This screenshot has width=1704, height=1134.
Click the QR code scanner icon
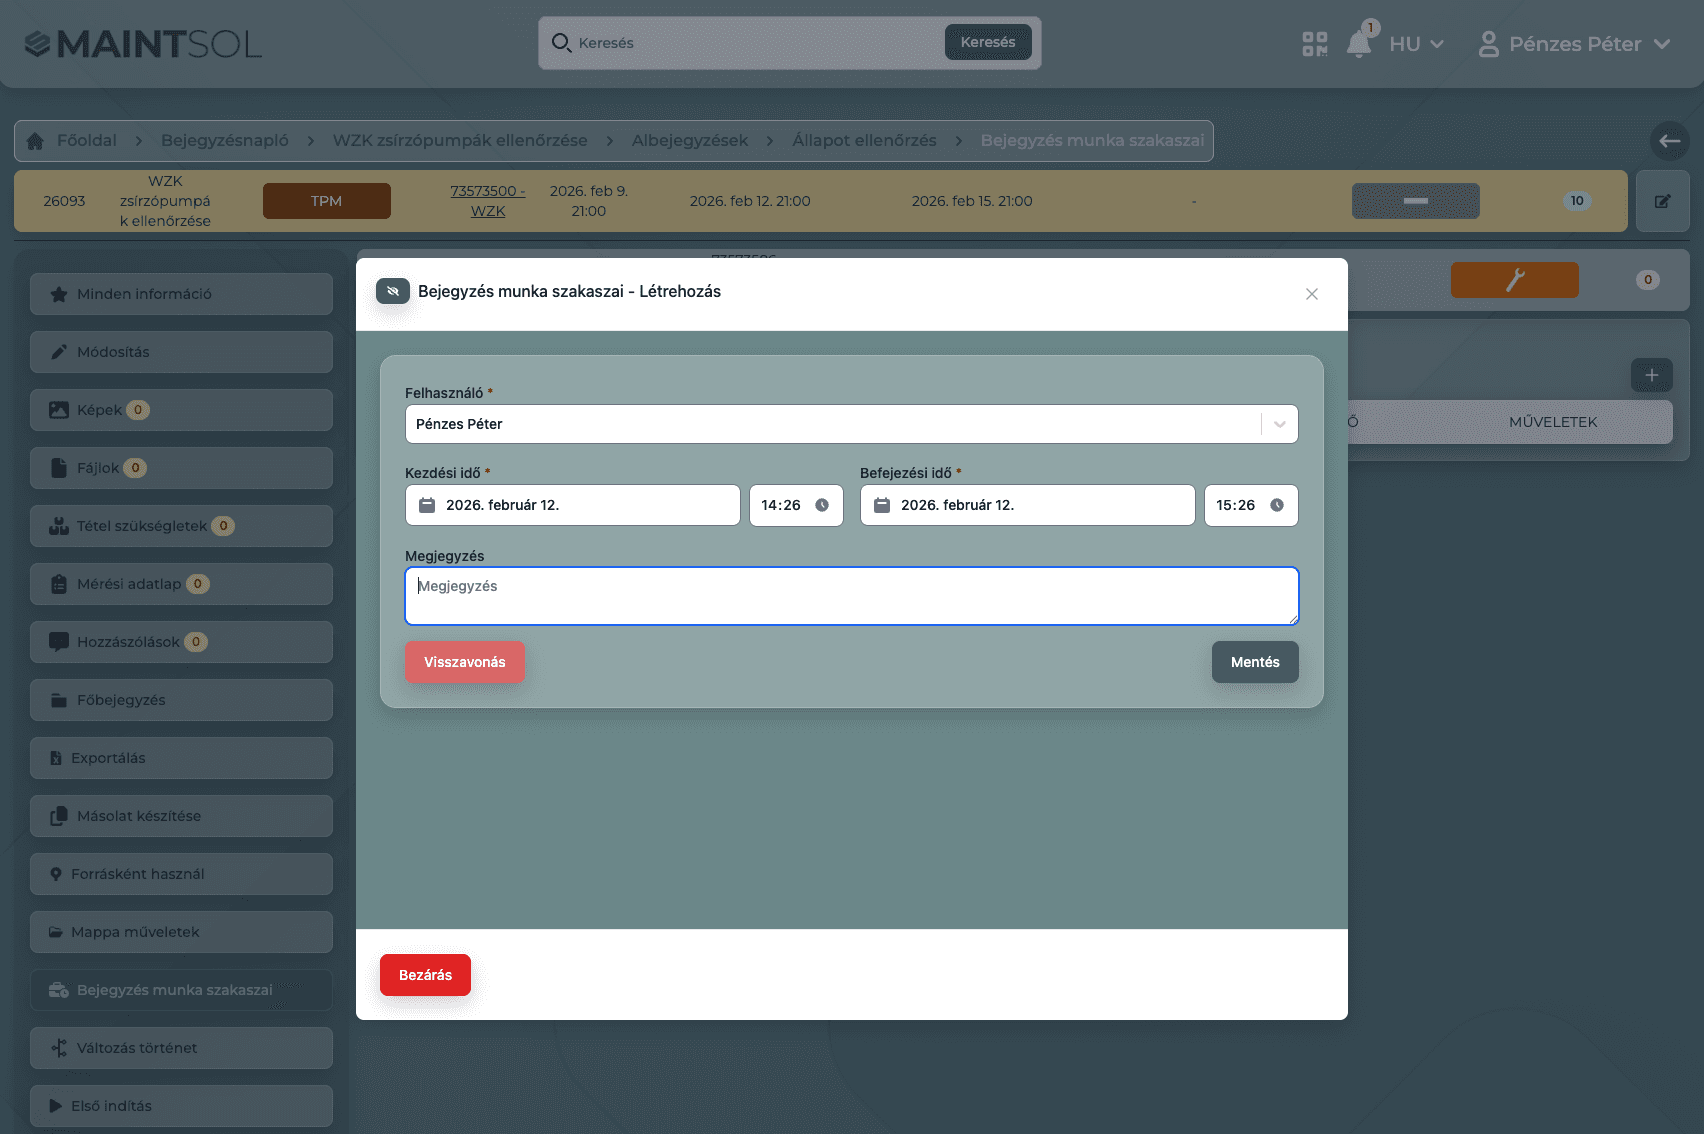(x=1314, y=44)
